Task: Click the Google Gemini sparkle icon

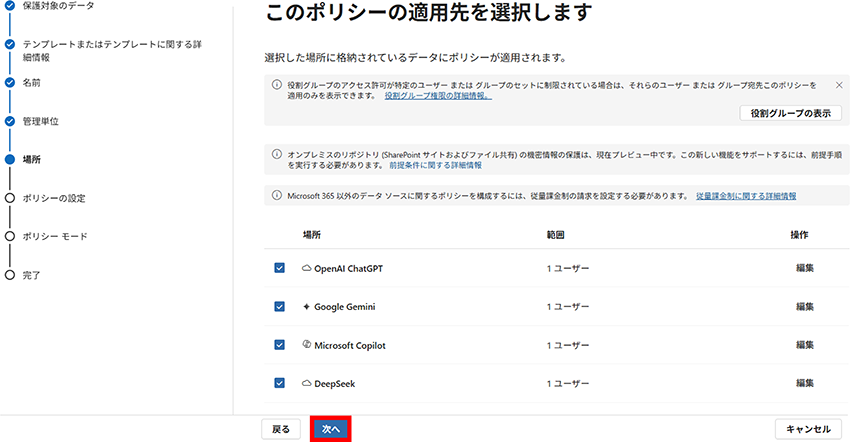Action: 307,306
